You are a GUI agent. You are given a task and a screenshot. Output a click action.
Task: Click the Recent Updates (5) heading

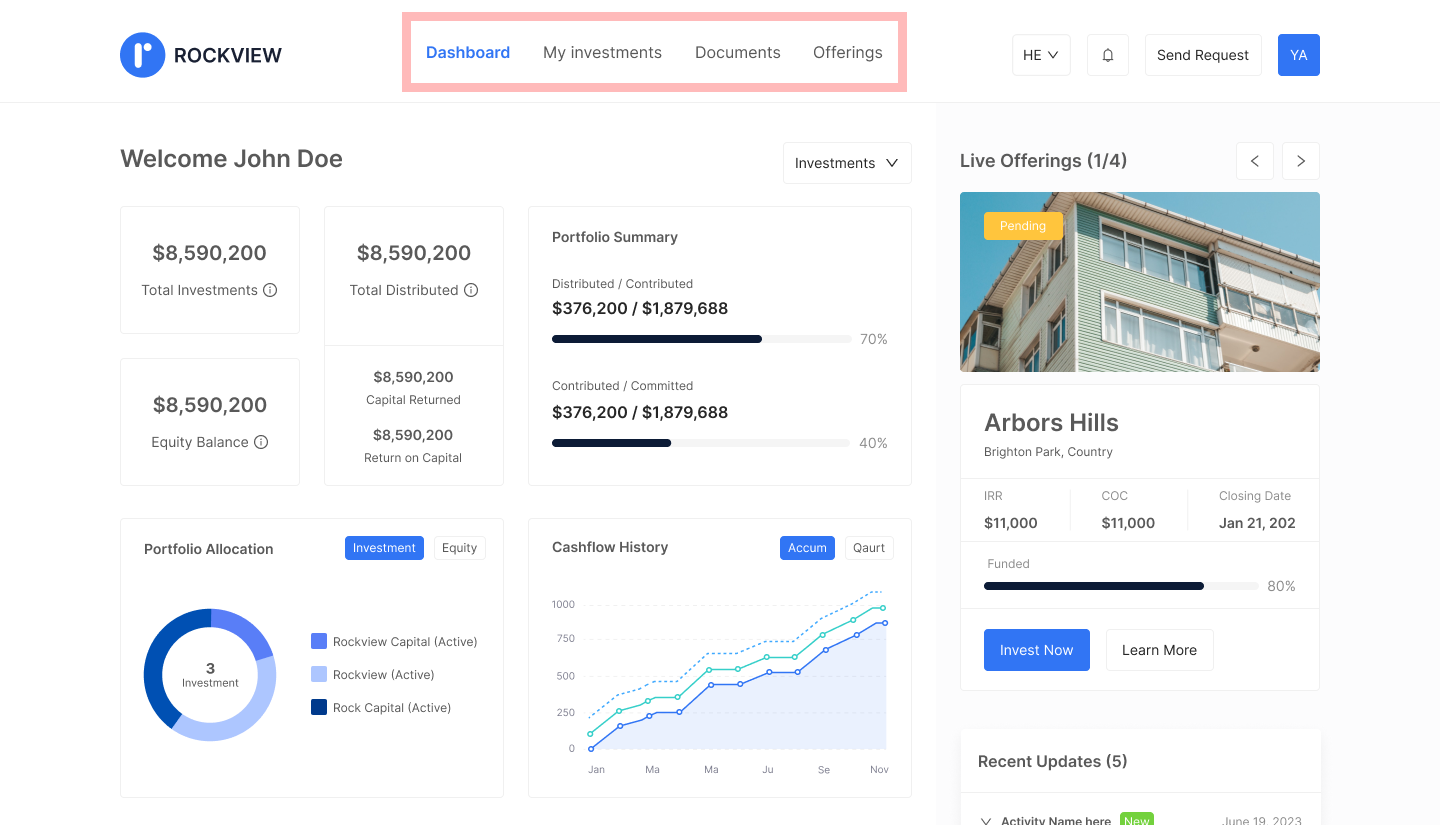[x=1053, y=761]
